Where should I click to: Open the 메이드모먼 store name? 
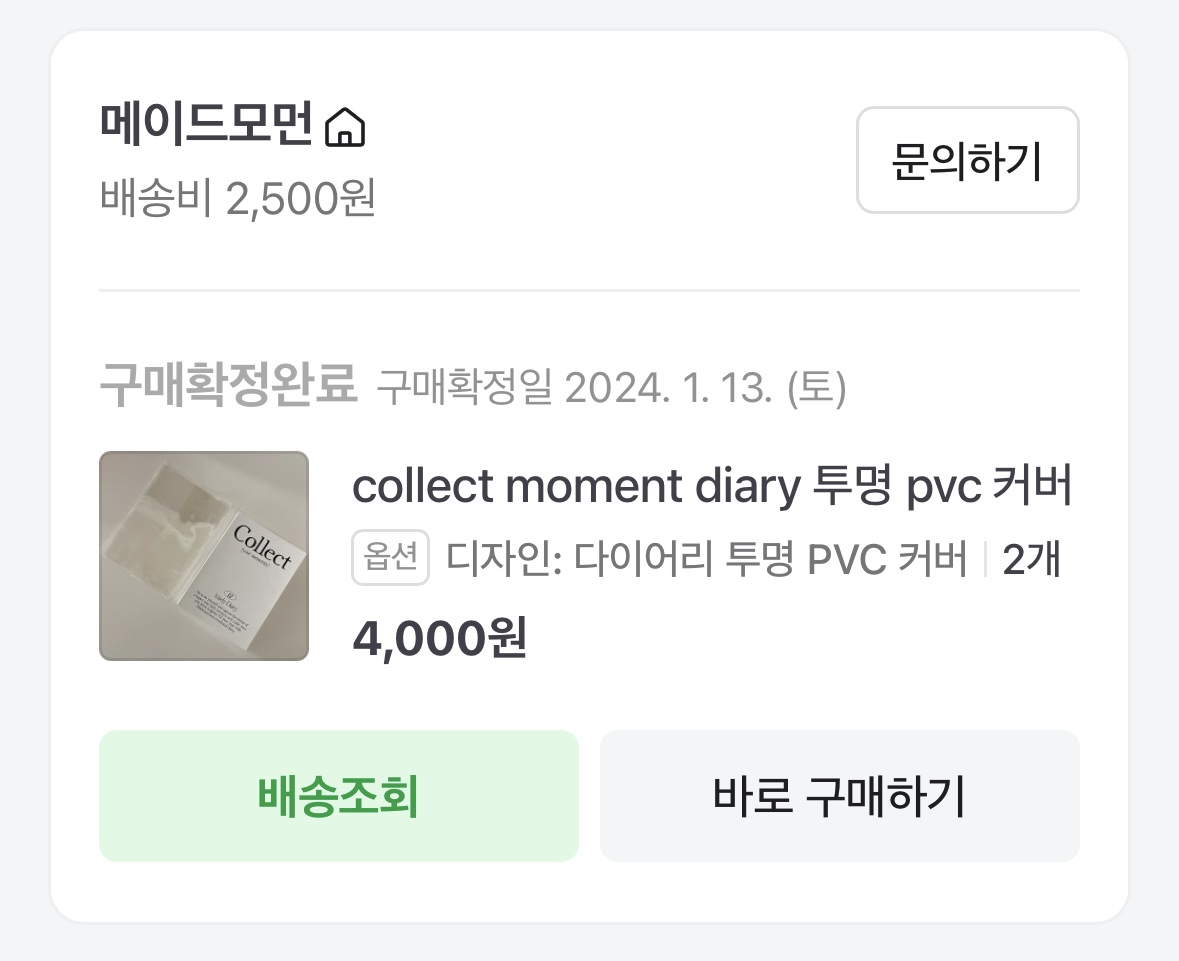tap(207, 127)
